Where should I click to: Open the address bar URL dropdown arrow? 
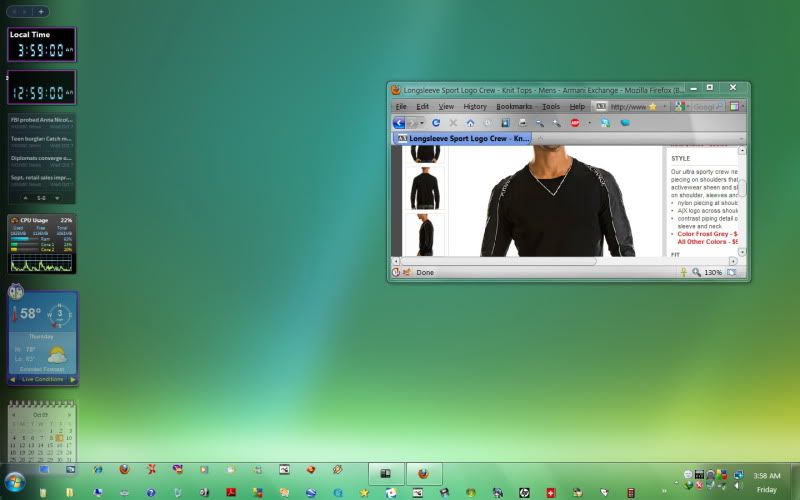tap(664, 107)
